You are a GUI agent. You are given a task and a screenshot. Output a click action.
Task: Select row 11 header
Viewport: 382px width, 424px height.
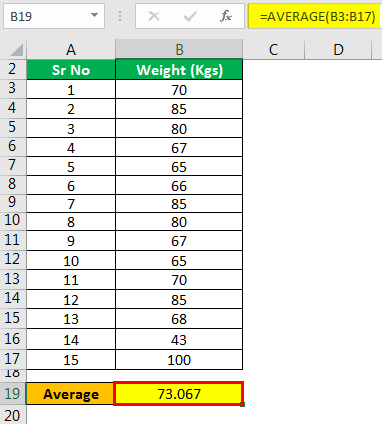[13, 240]
